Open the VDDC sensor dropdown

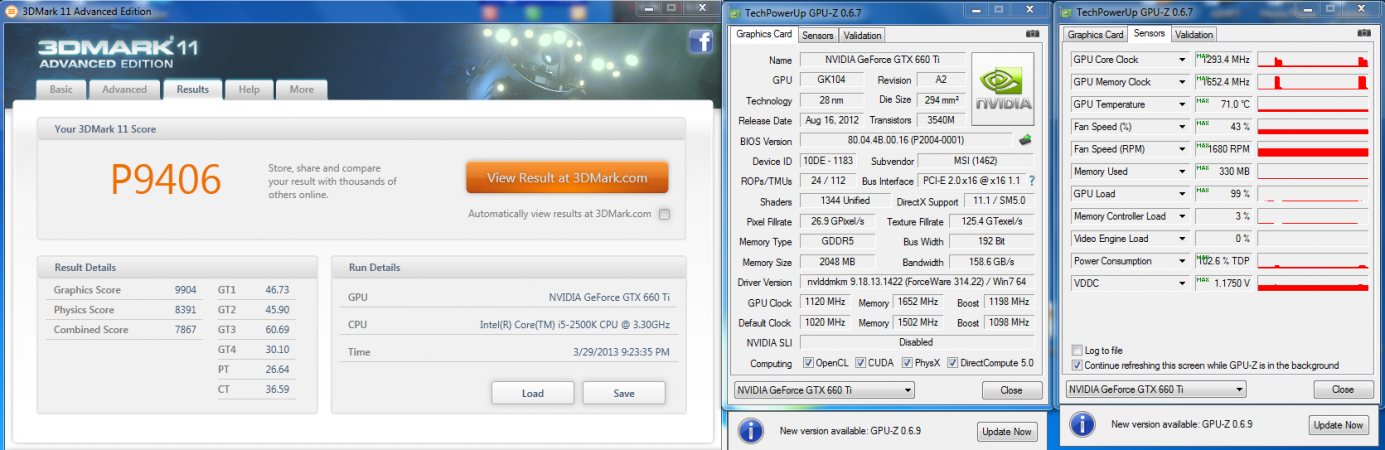pyautogui.click(x=1182, y=284)
